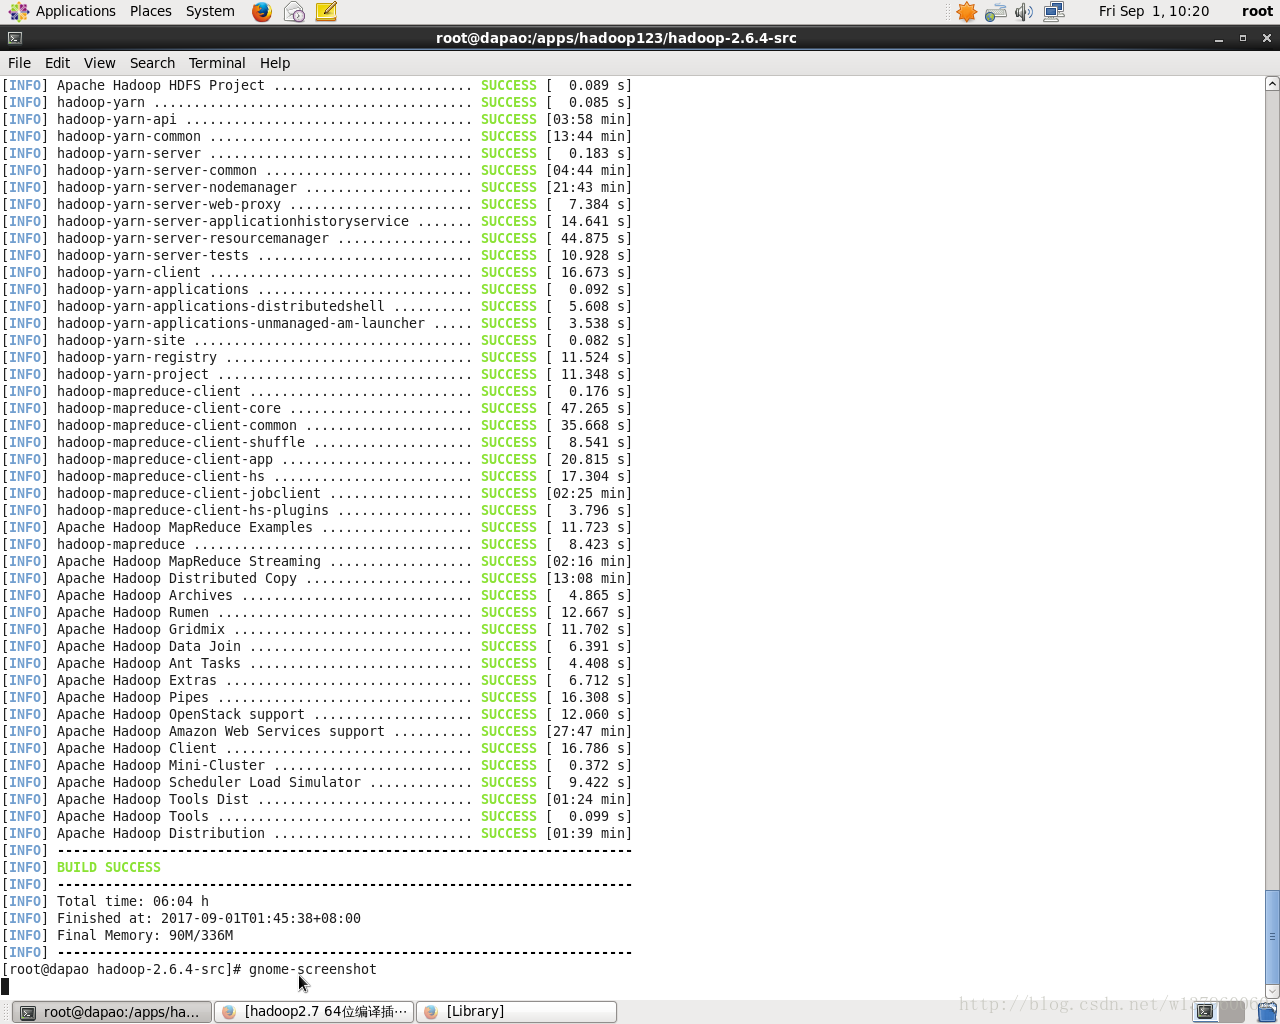Maximize the terminal window
Screen dimensions: 1280x1024
tap(1243, 38)
